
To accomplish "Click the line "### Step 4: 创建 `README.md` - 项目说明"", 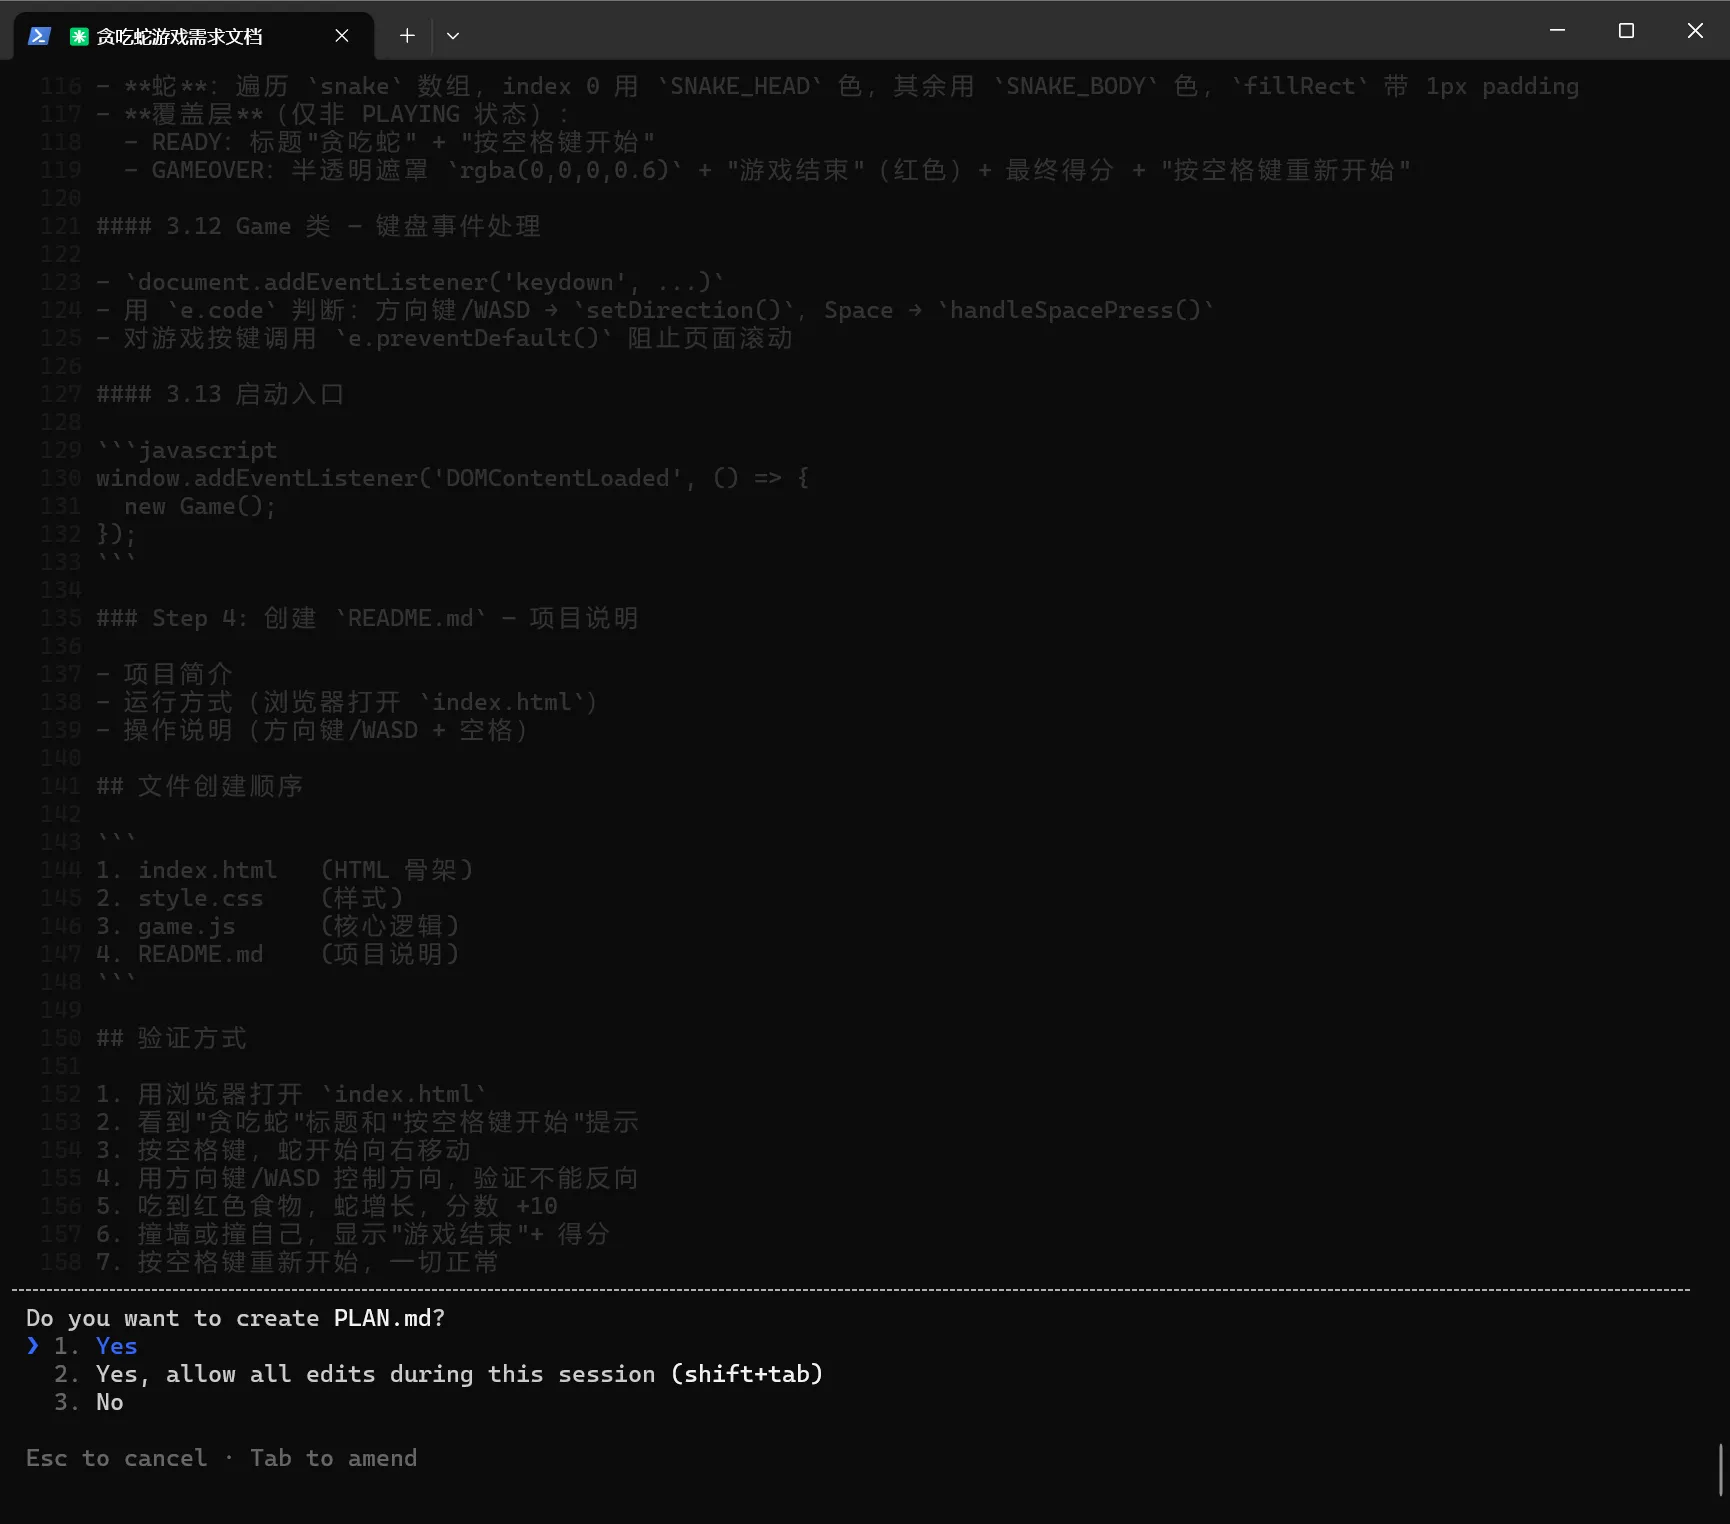I will pyautogui.click(x=367, y=618).
